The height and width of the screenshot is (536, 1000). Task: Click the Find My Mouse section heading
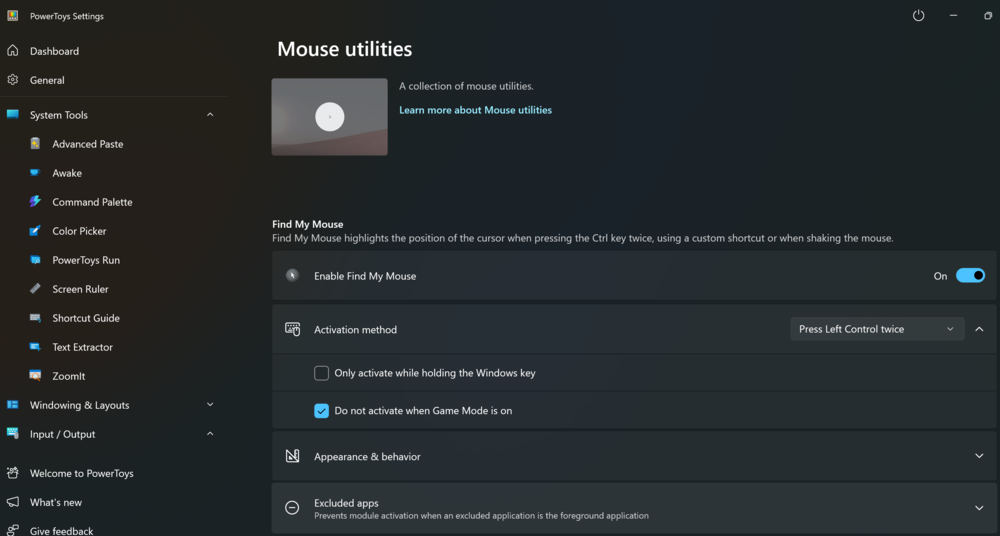(x=307, y=224)
